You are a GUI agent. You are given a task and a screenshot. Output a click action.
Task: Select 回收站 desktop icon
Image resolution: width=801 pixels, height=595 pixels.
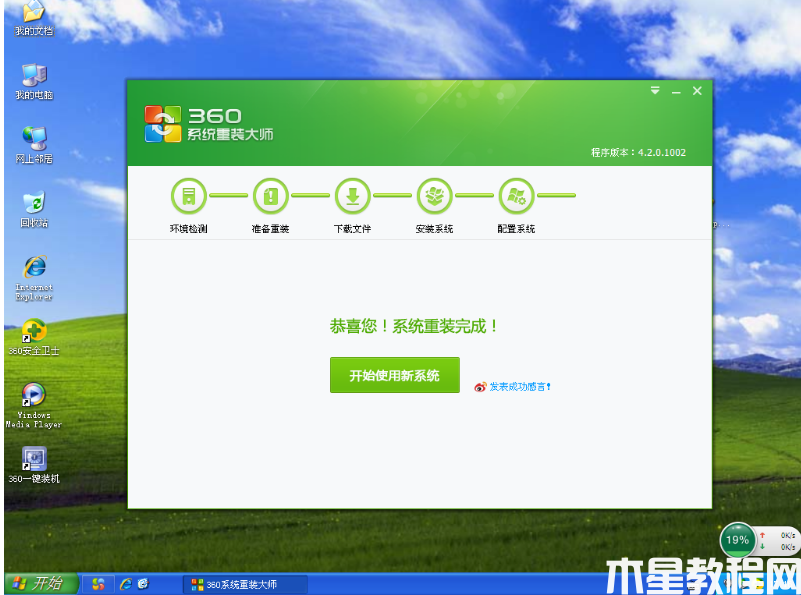(34, 209)
